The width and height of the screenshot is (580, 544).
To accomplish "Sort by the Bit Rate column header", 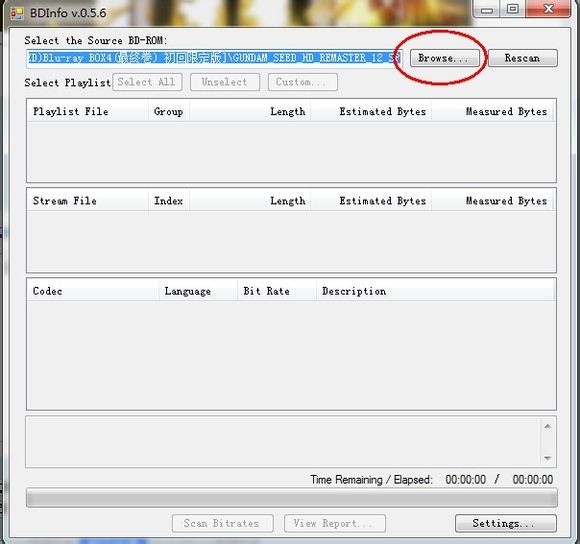I will [277, 291].
